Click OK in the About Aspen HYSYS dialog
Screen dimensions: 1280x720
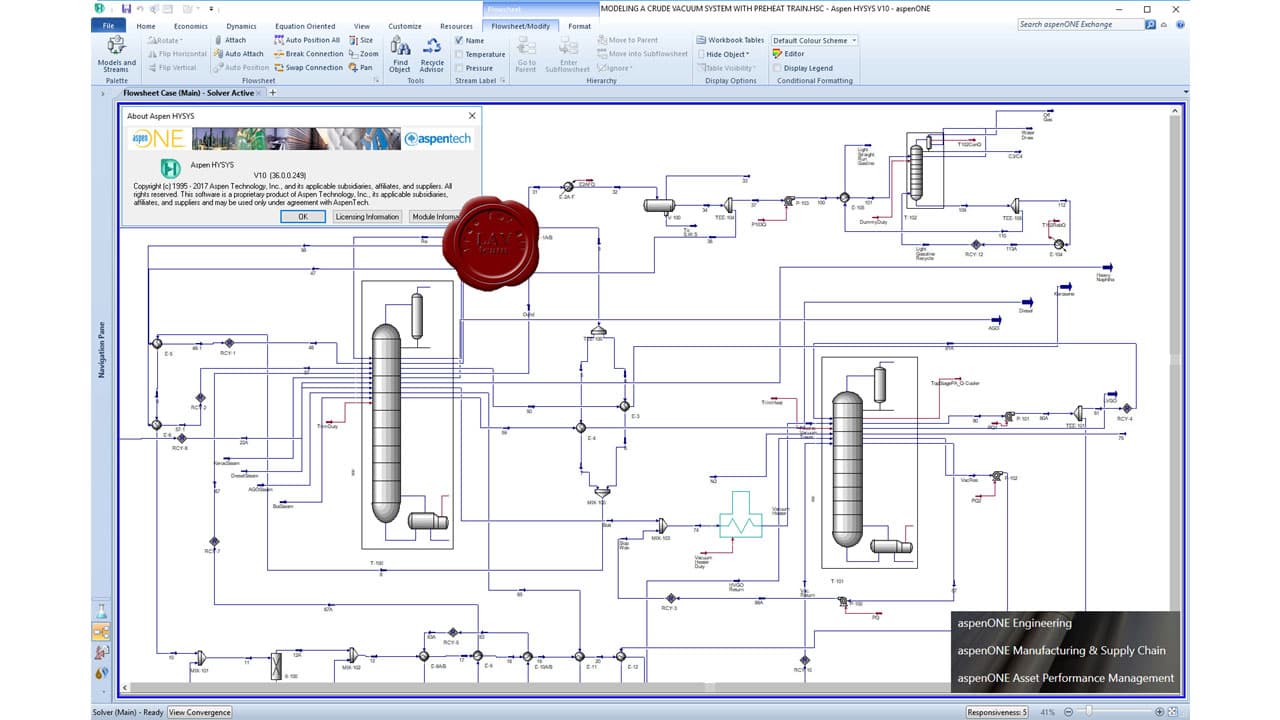point(303,216)
